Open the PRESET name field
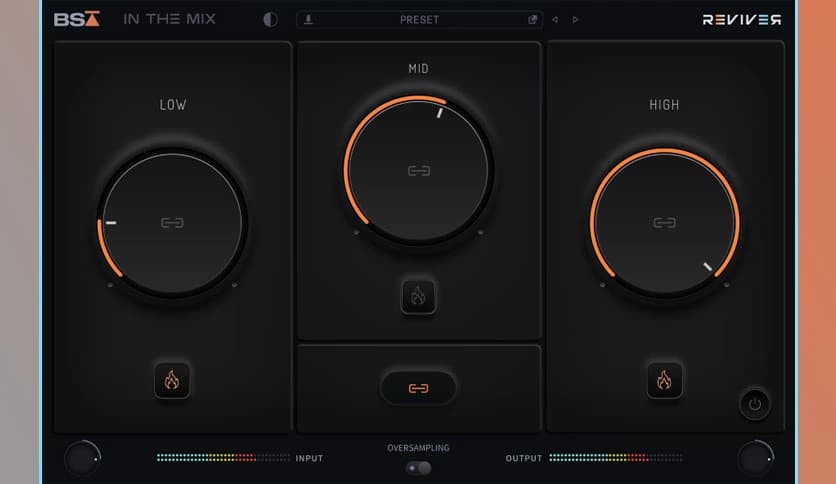This screenshot has width=836, height=484. click(x=420, y=20)
